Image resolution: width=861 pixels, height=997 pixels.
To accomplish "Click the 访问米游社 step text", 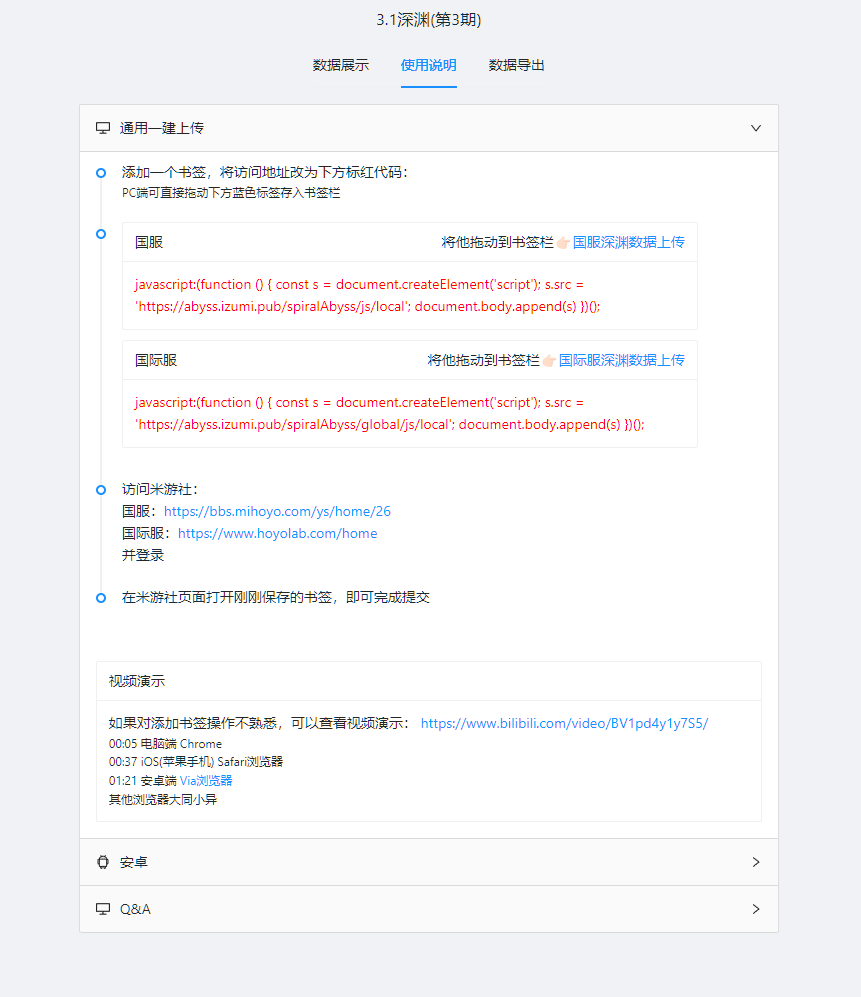I will coord(160,489).
